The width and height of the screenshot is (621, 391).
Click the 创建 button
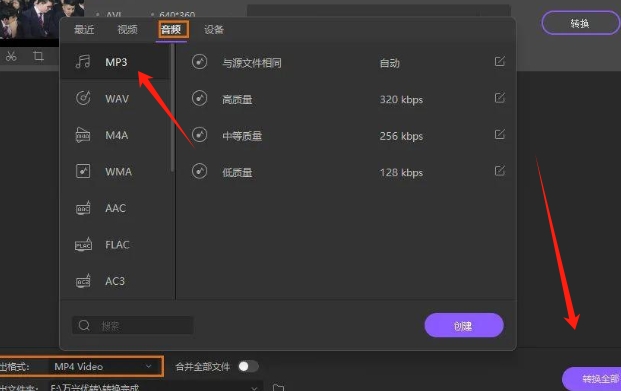tap(464, 325)
